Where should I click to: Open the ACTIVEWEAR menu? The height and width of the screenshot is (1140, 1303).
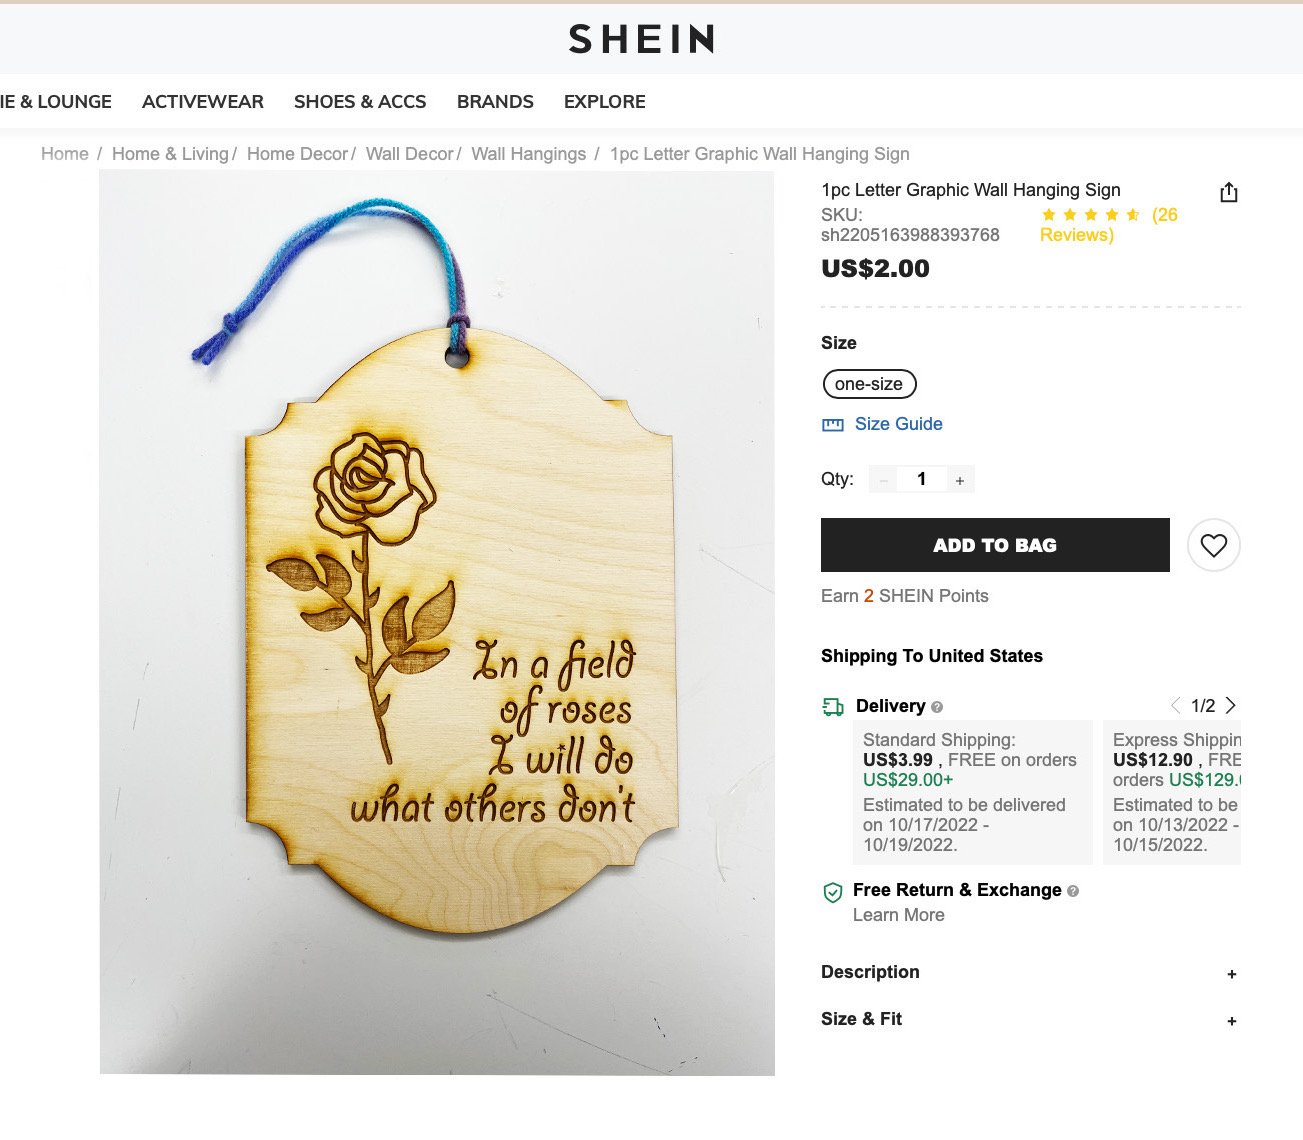pyautogui.click(x=203, y=101)
